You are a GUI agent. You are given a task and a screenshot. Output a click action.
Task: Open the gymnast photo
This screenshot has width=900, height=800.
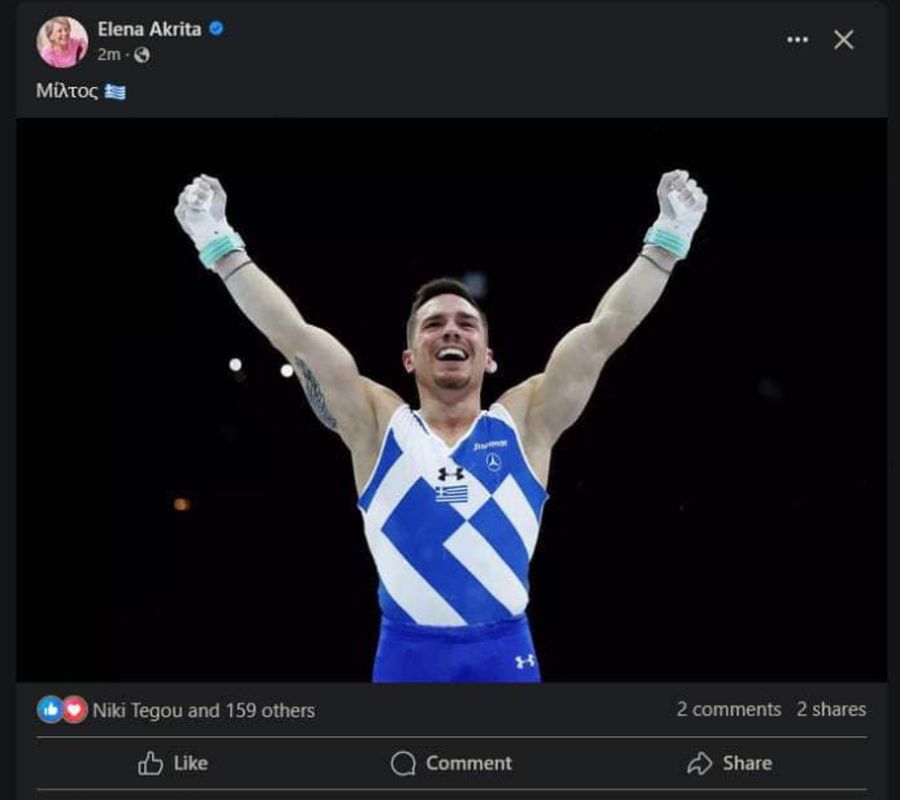(x=451, y=400)
